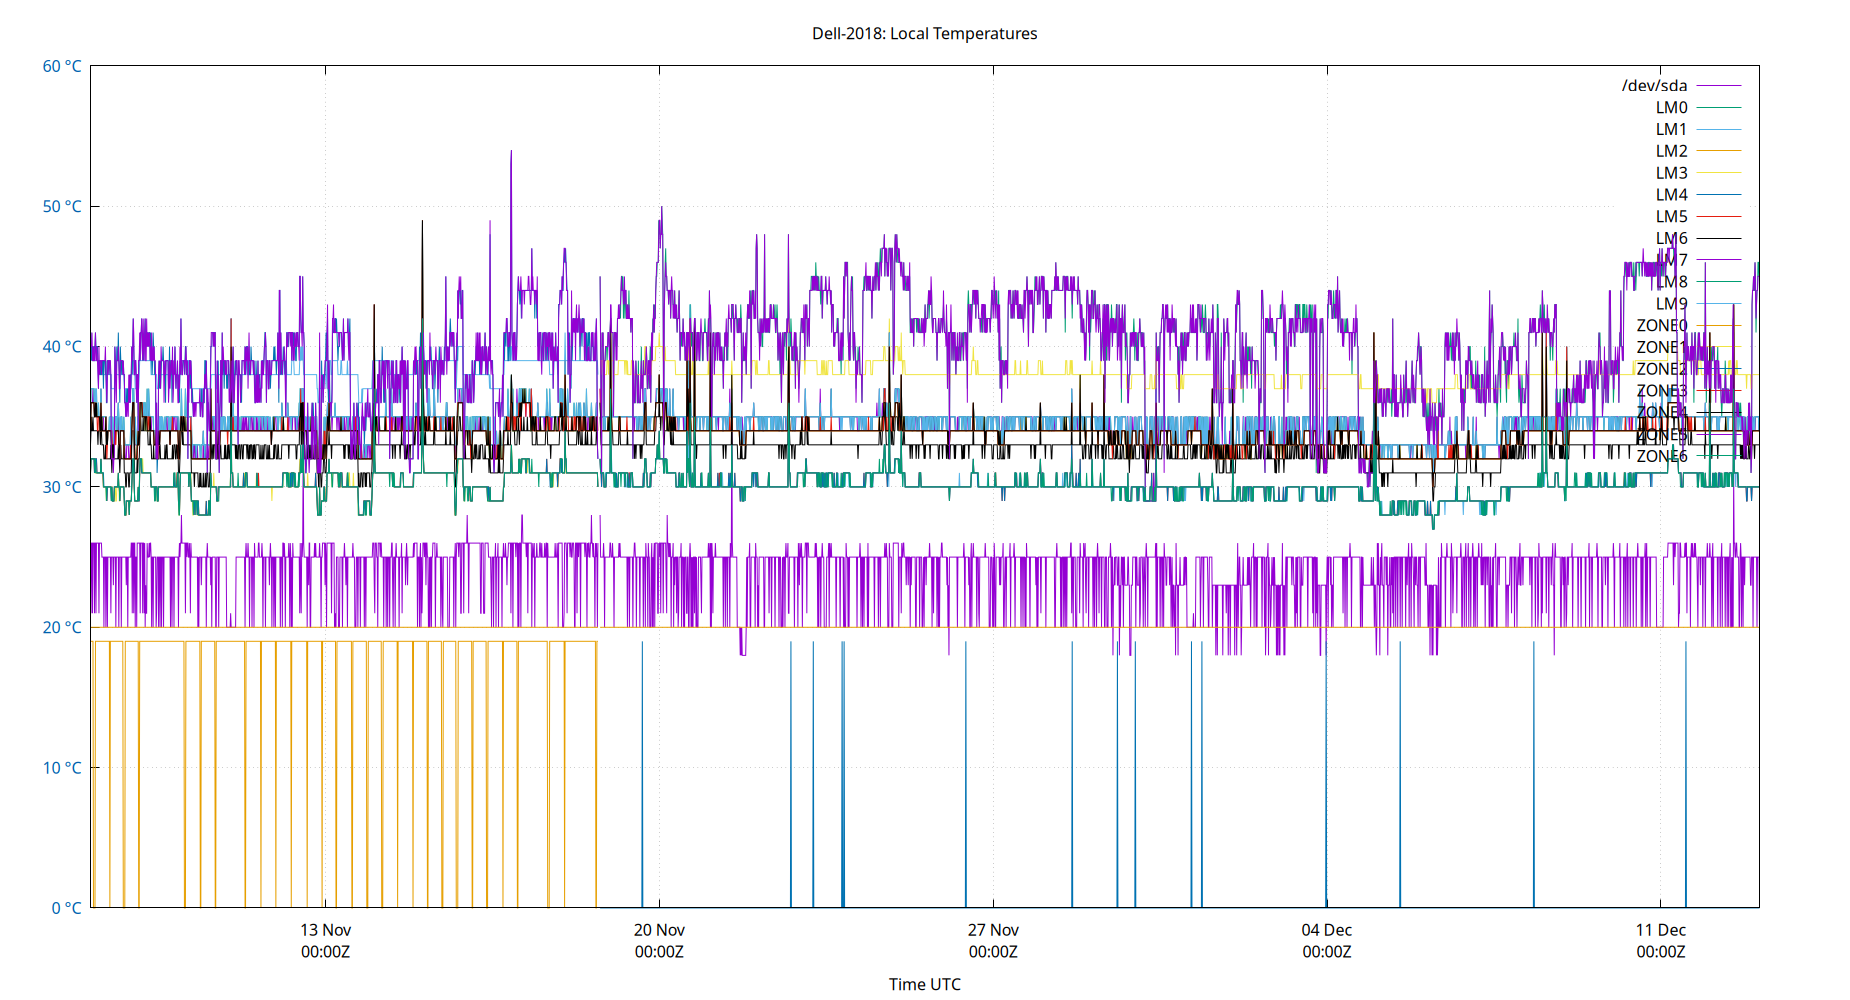
Task: Toggle the /dev/sda series in the legend
Action: 1655,85
